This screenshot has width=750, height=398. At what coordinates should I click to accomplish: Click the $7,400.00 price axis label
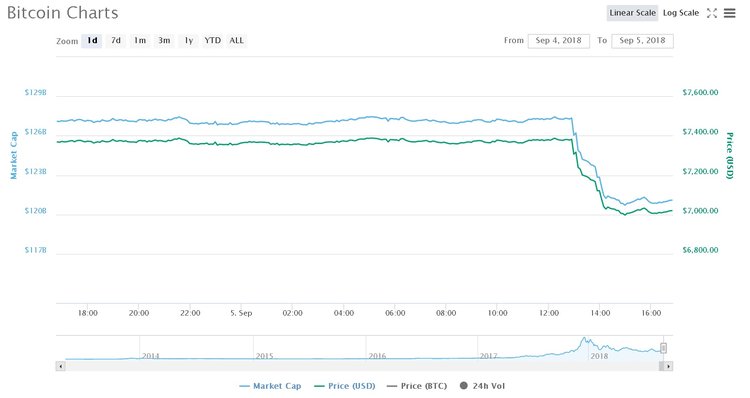tap(700, 132)
